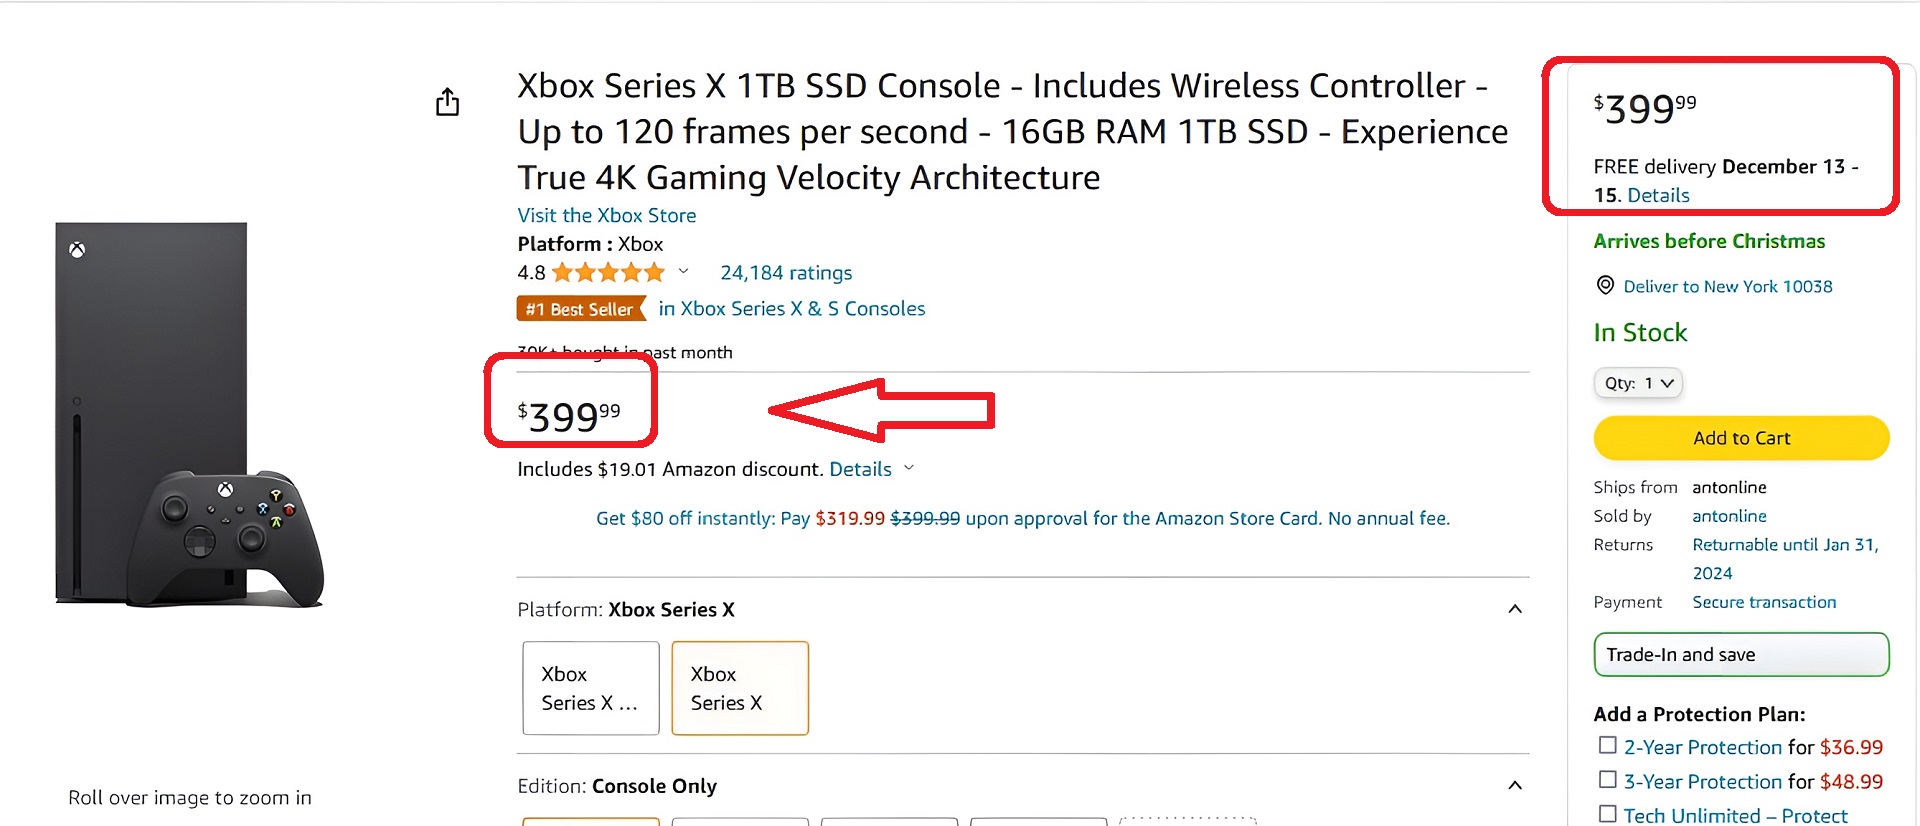Open the Qty quantity dropdown
The height and width of the screenshot is (826, 1920).
tap(1638, 383)
